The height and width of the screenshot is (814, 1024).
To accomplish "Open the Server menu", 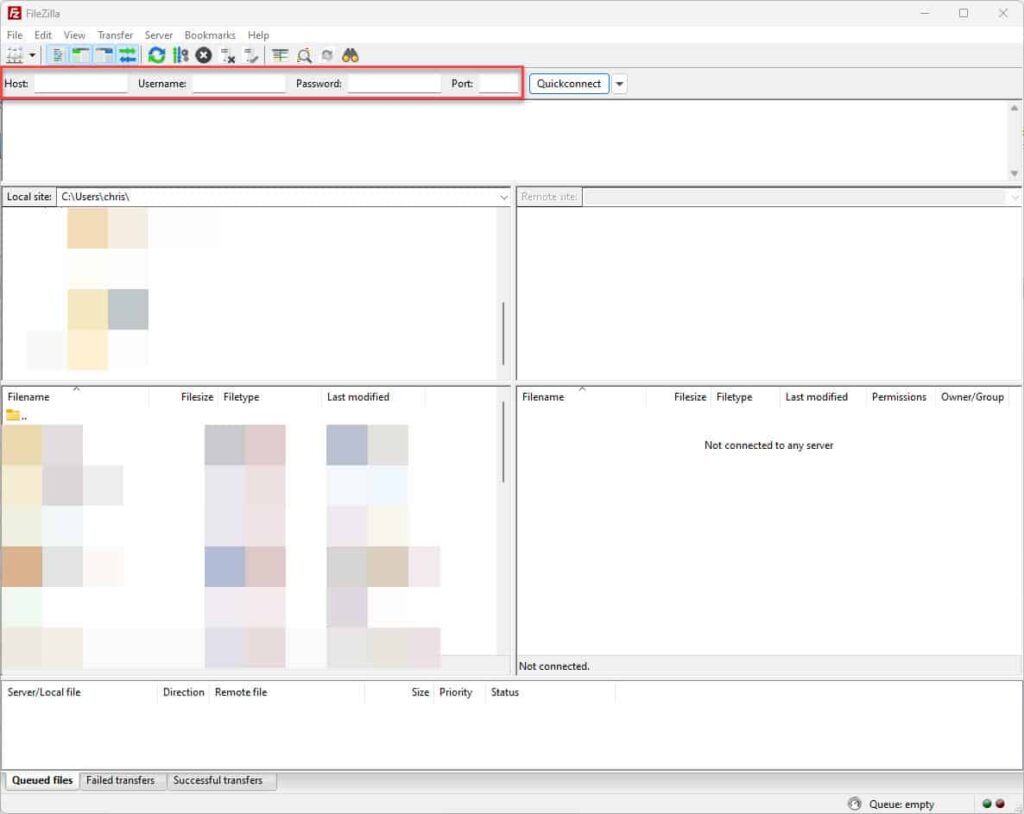I will (159, 35).
